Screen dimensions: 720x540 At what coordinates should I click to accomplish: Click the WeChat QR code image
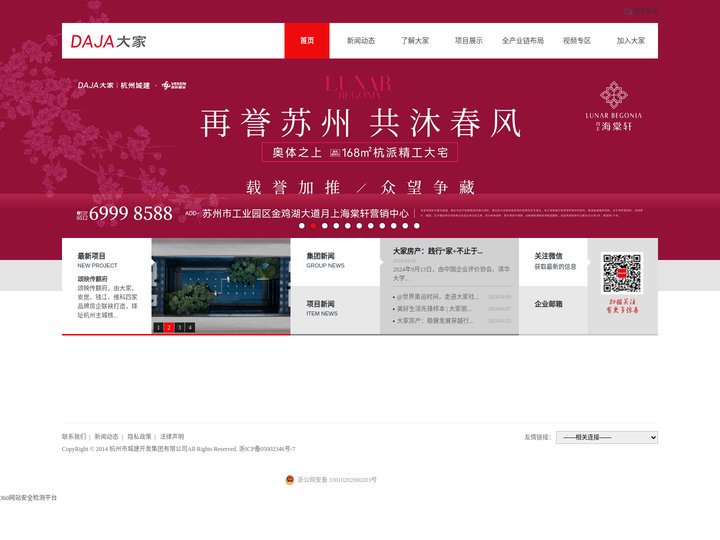[622, 273]
